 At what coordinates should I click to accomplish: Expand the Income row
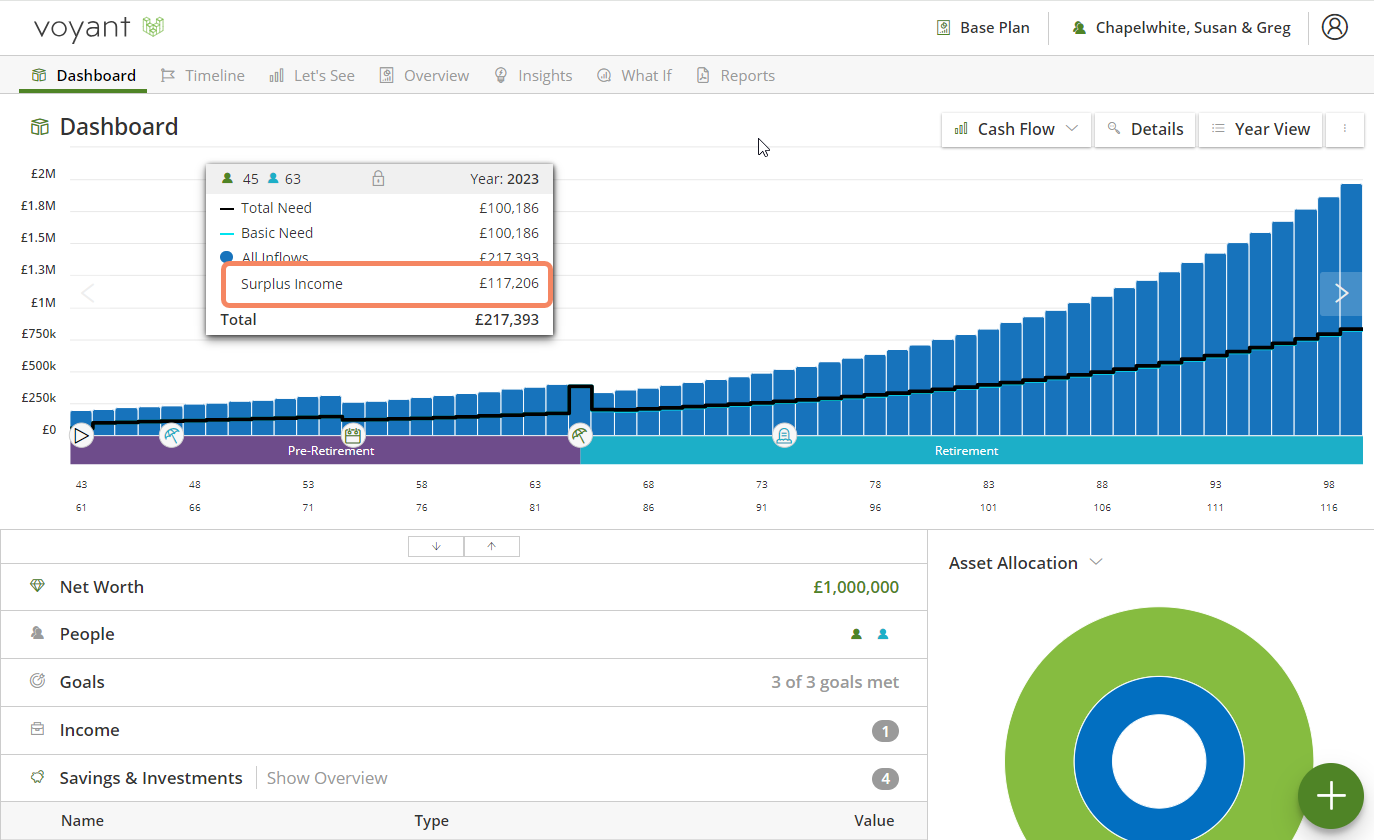point(464,730)
